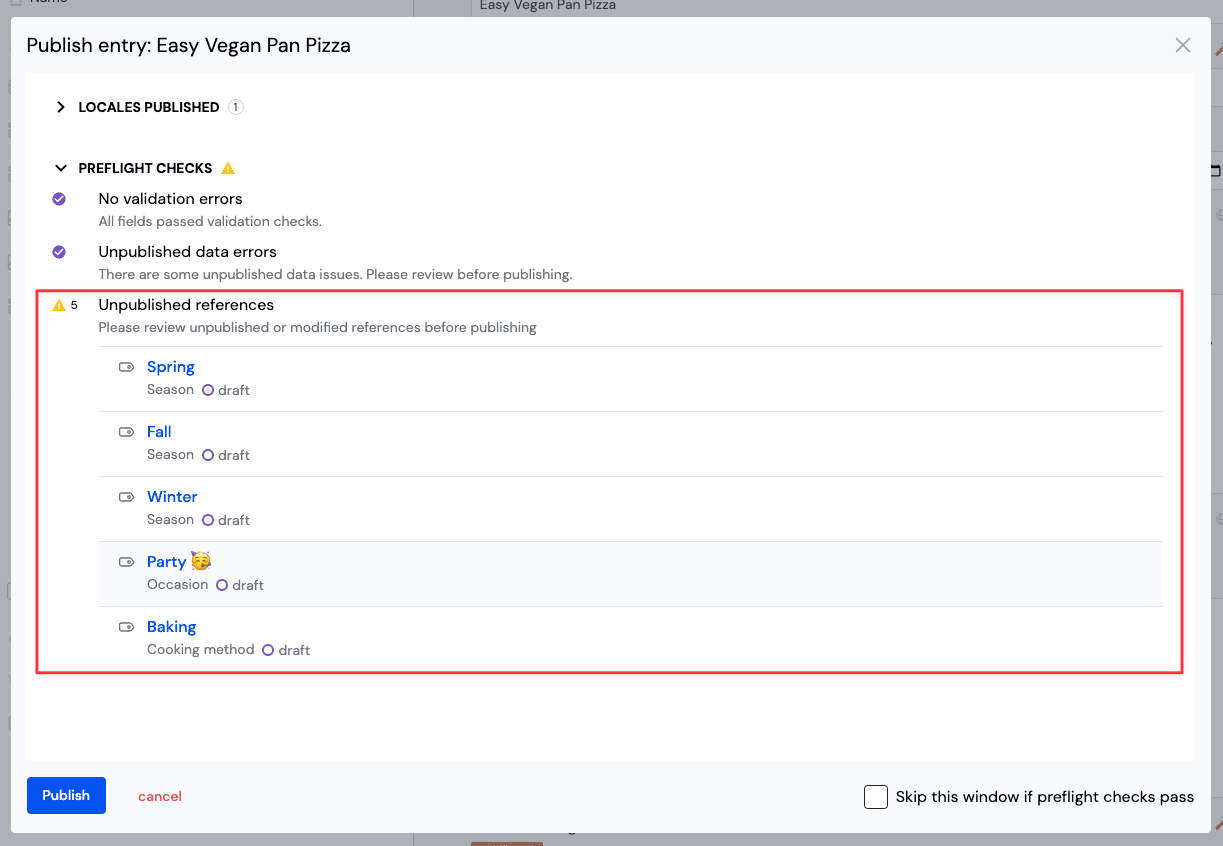
Task: Click the entry icon beside Baking
Action: point(126,627)
